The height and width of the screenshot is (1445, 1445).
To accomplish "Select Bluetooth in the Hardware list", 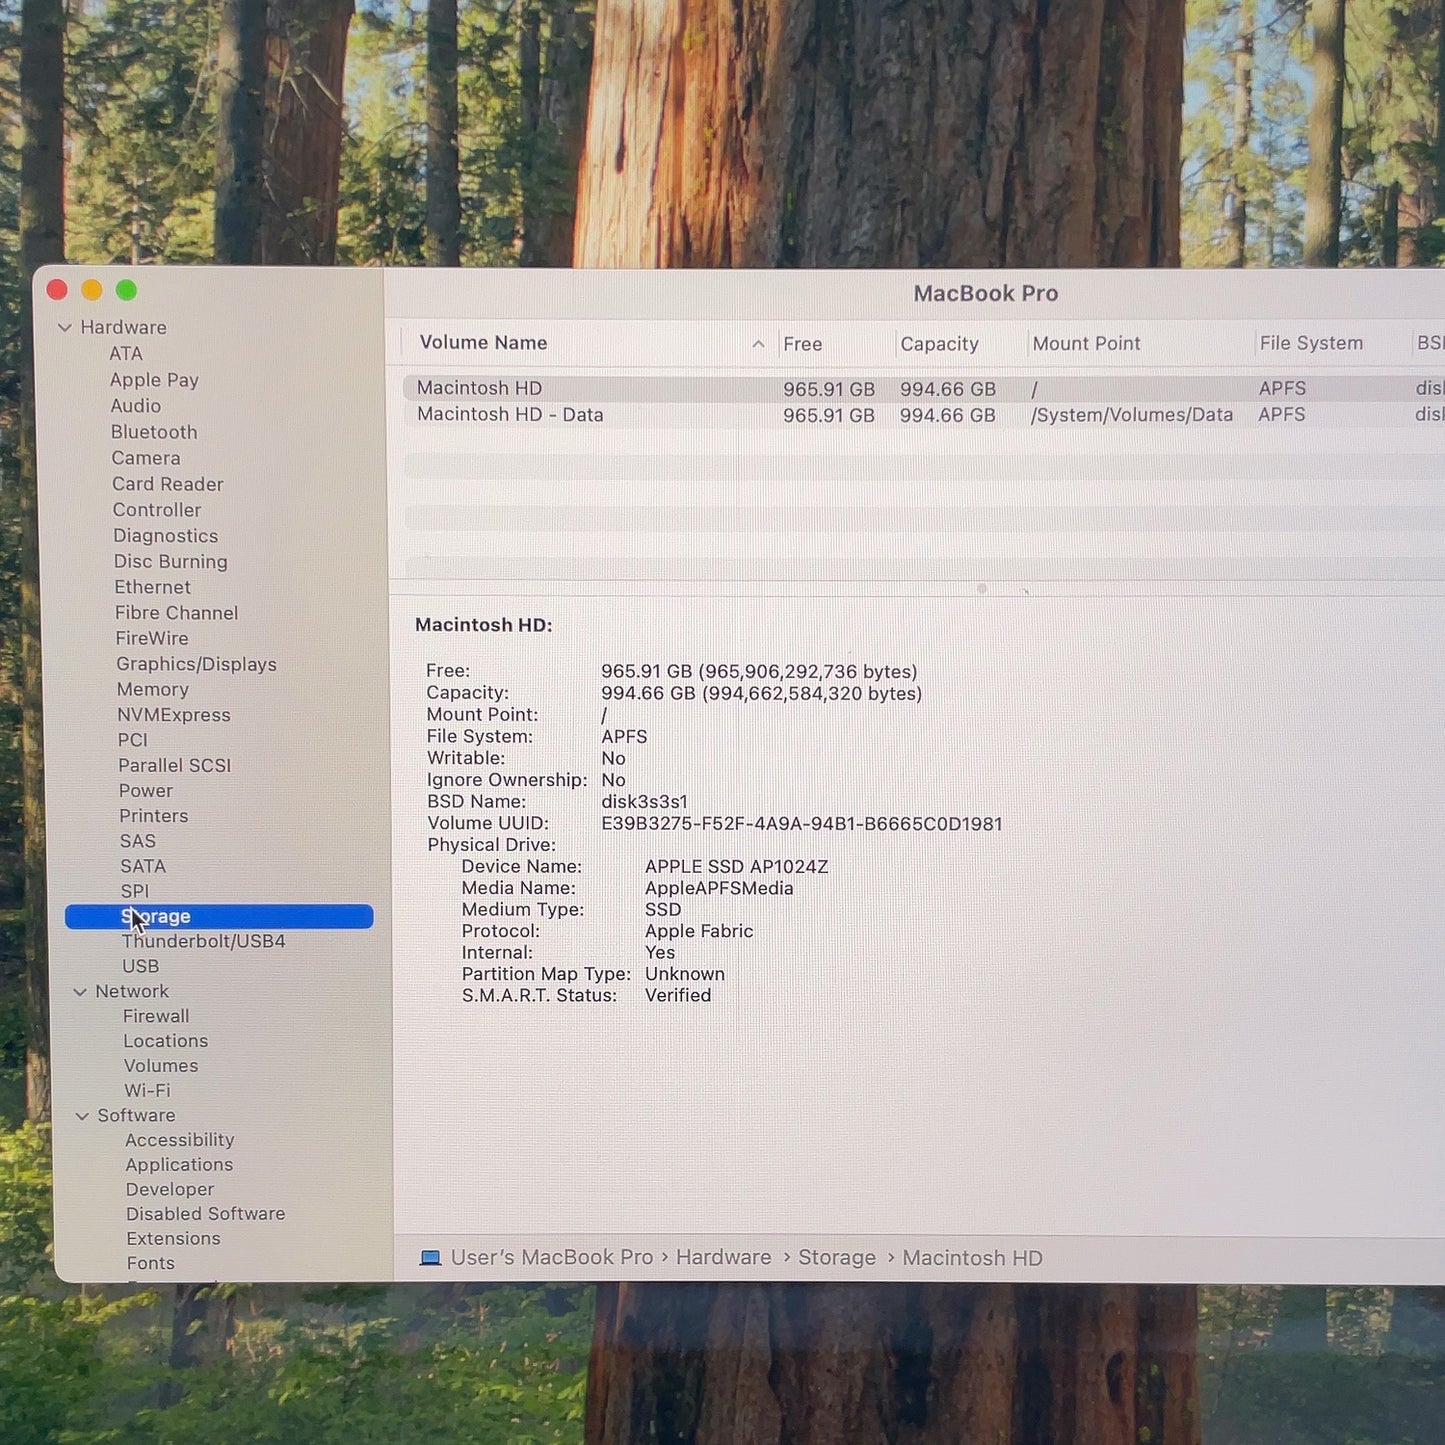I will pyautogui.click(x=154, y=432).
